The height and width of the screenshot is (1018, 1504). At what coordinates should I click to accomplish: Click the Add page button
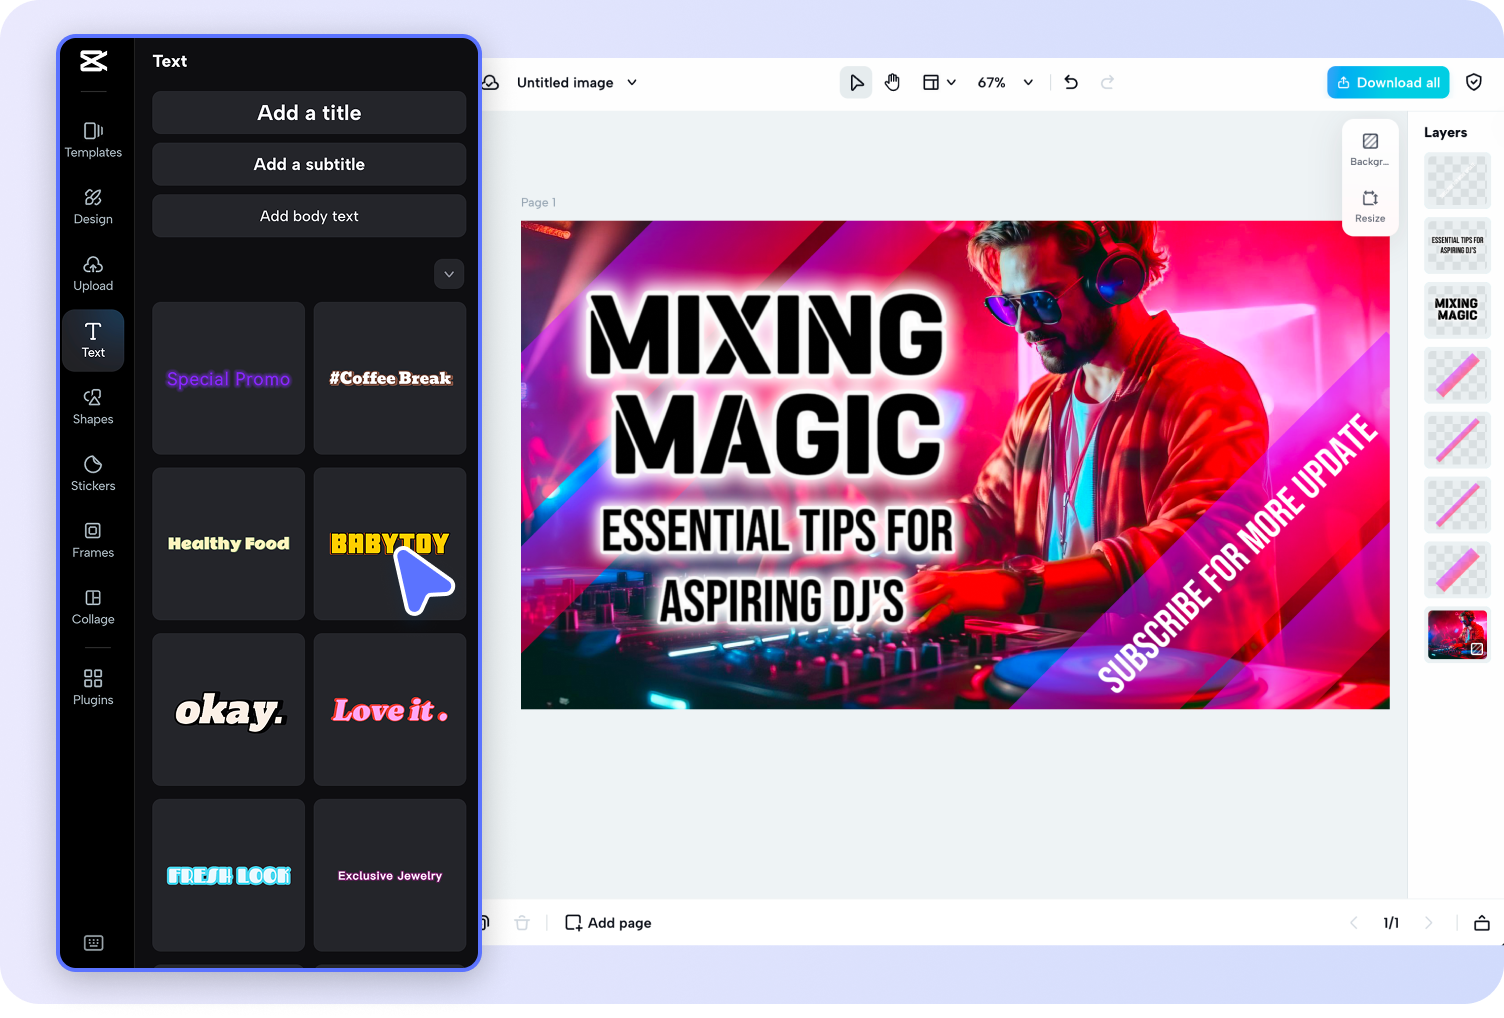point(608,923)
